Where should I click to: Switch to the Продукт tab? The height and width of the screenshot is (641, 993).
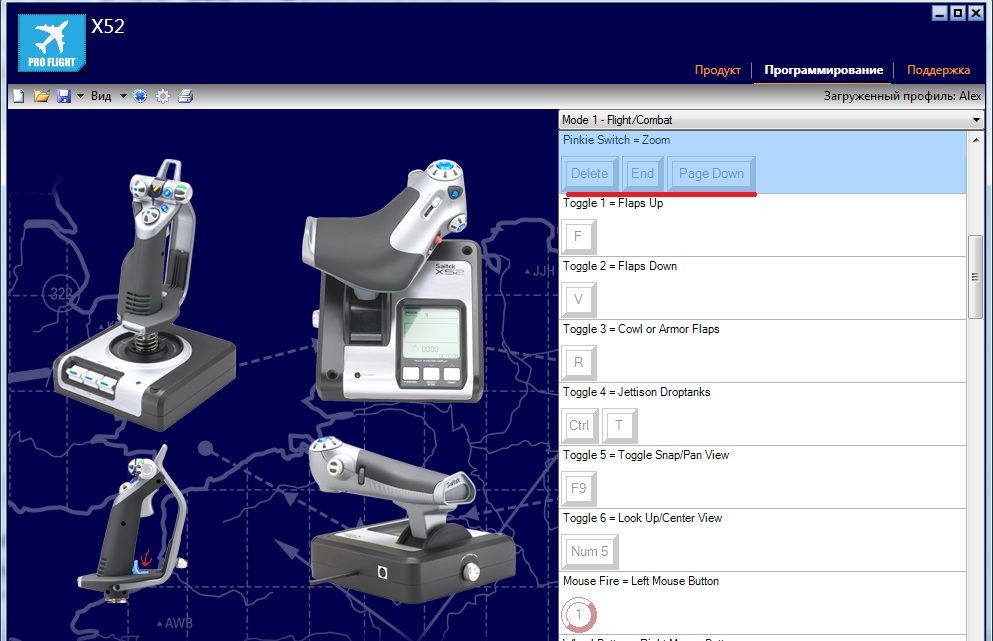718,70
